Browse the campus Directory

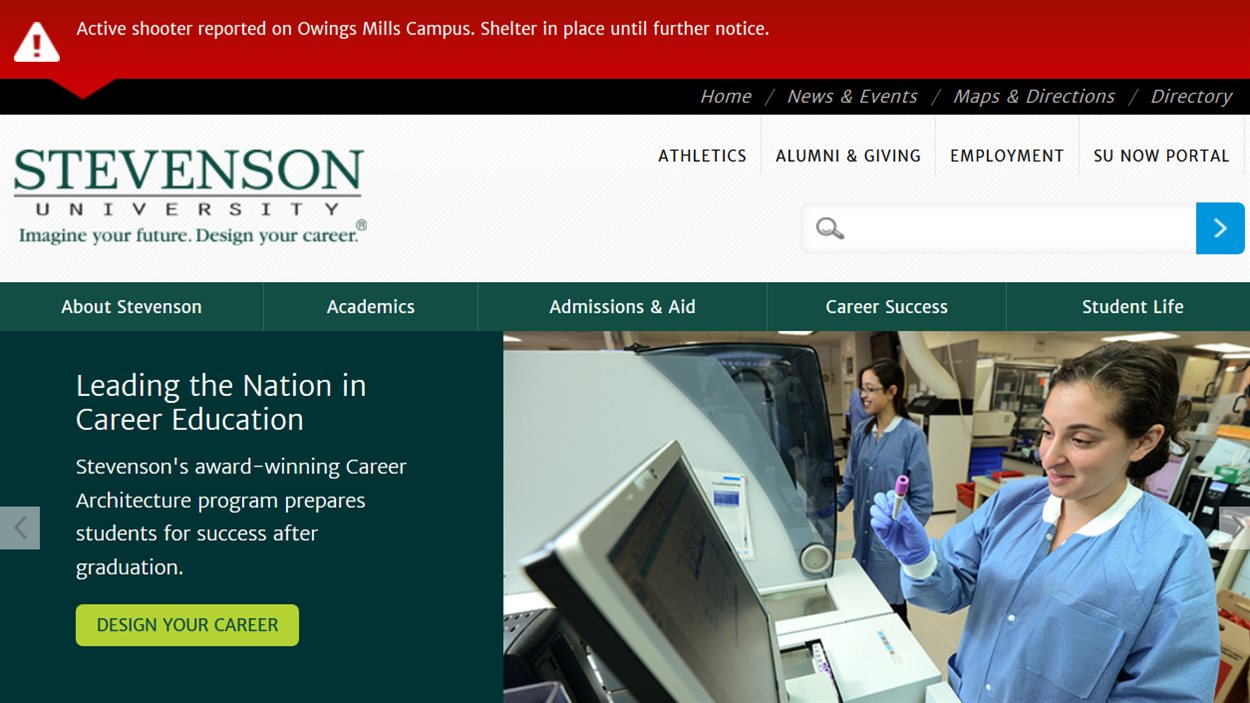coord(1191,96)
